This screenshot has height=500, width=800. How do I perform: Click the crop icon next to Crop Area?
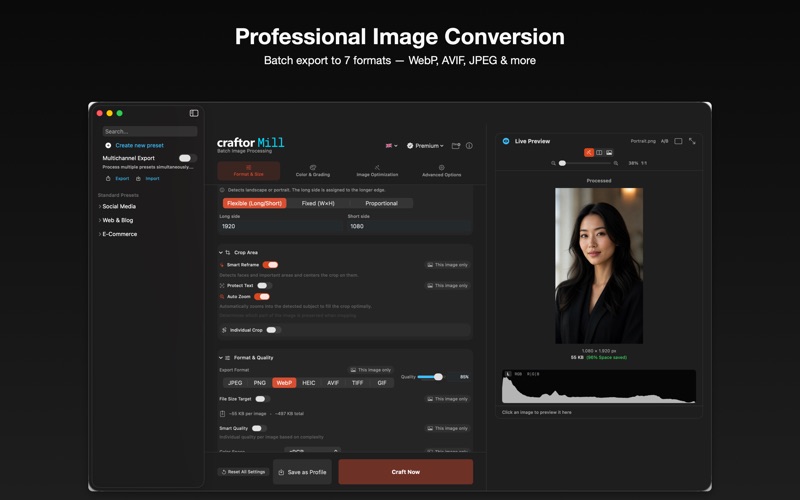tap(228, 253)
